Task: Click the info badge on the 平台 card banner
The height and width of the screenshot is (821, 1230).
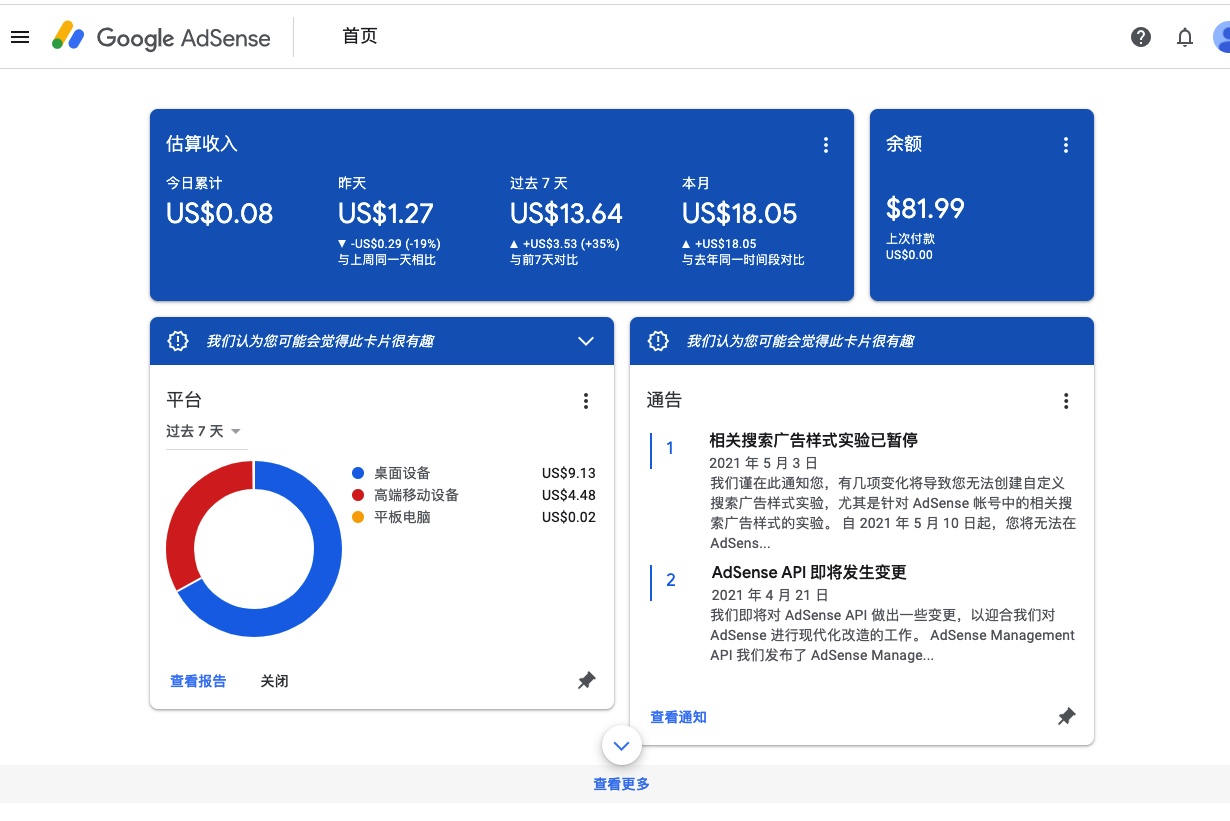Action: [x=178, y=341]
